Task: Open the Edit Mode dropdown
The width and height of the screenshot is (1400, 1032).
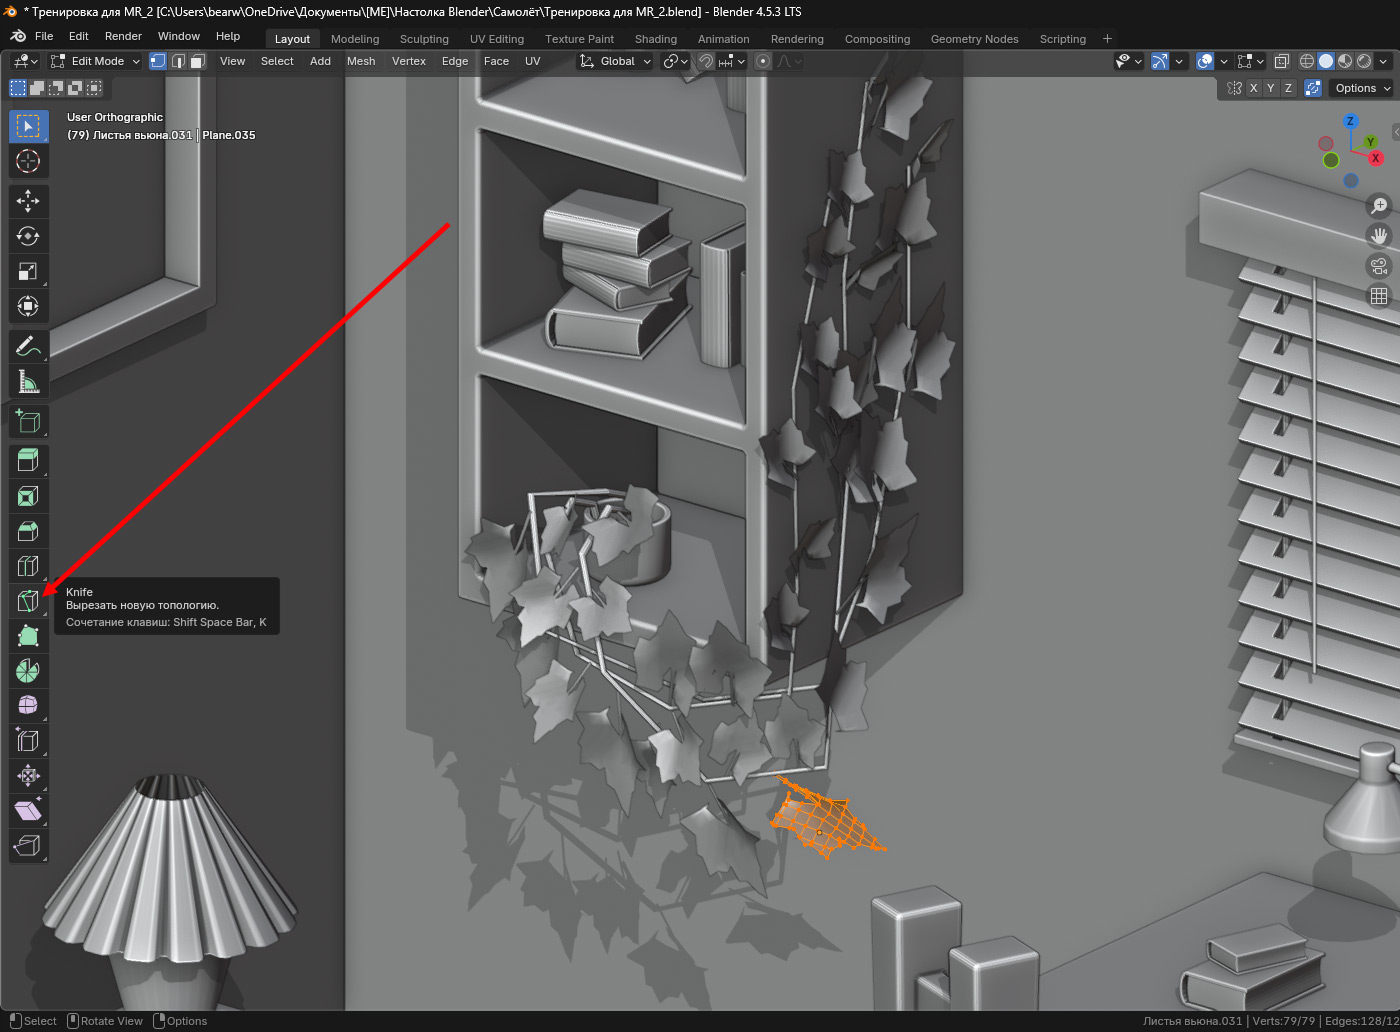Action: (x=96, y=61)
